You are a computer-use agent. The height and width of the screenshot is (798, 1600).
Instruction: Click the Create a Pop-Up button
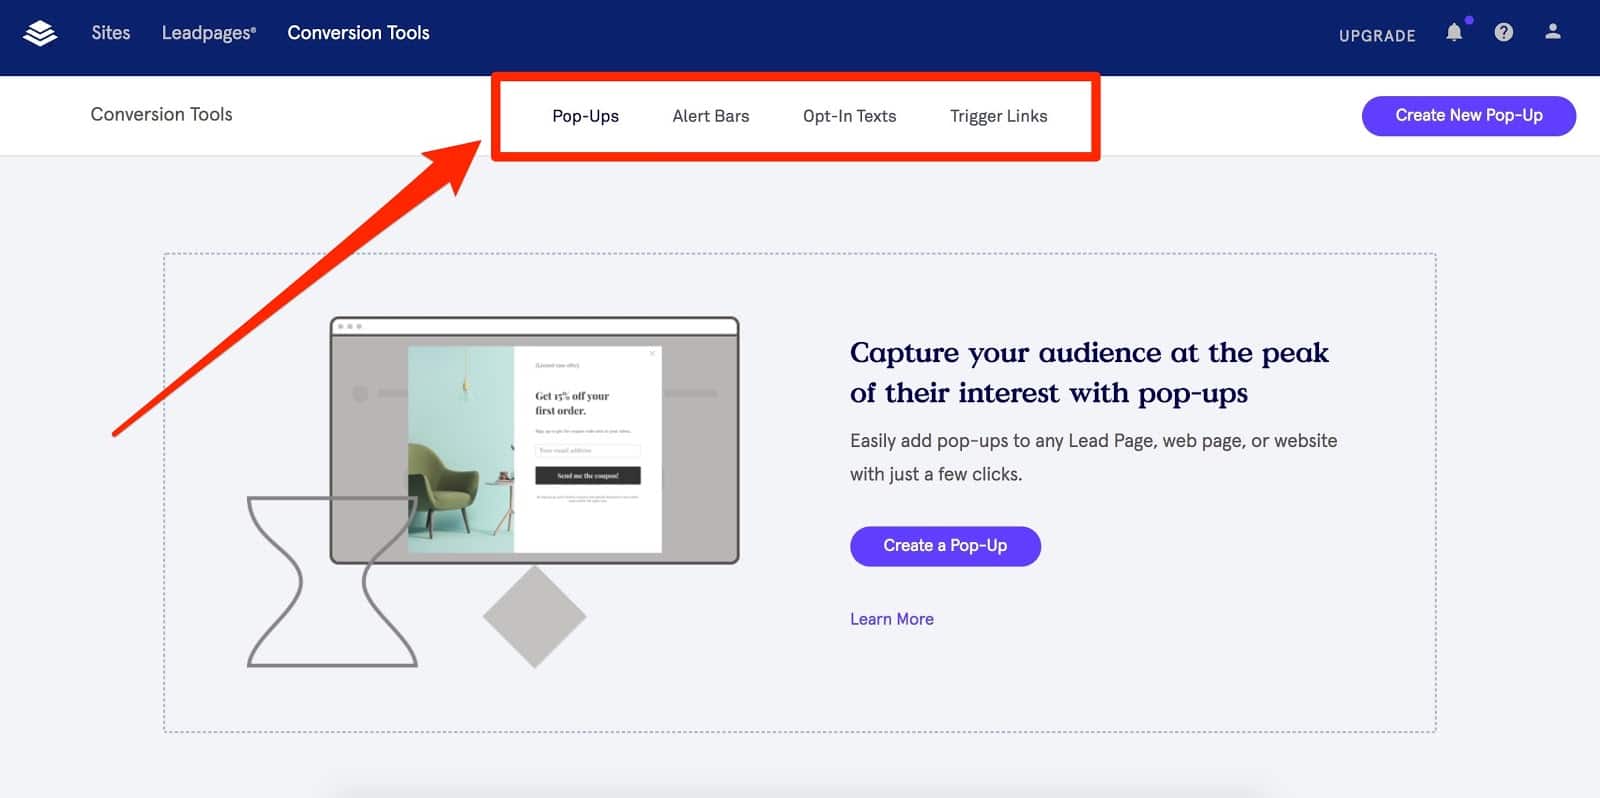click(x=945, y=546)
